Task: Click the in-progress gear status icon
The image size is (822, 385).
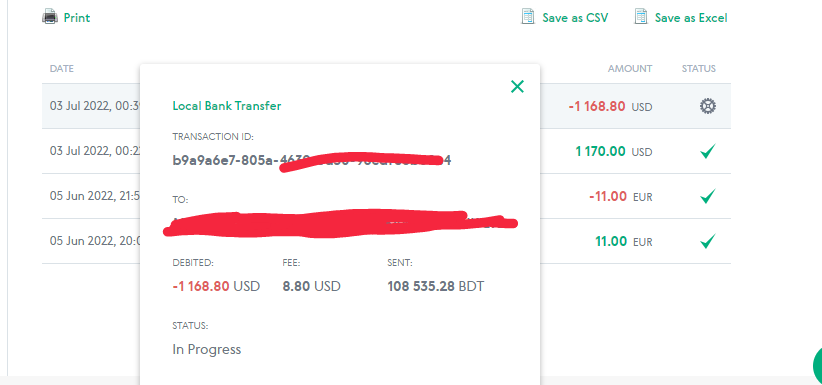Action: 707,106
